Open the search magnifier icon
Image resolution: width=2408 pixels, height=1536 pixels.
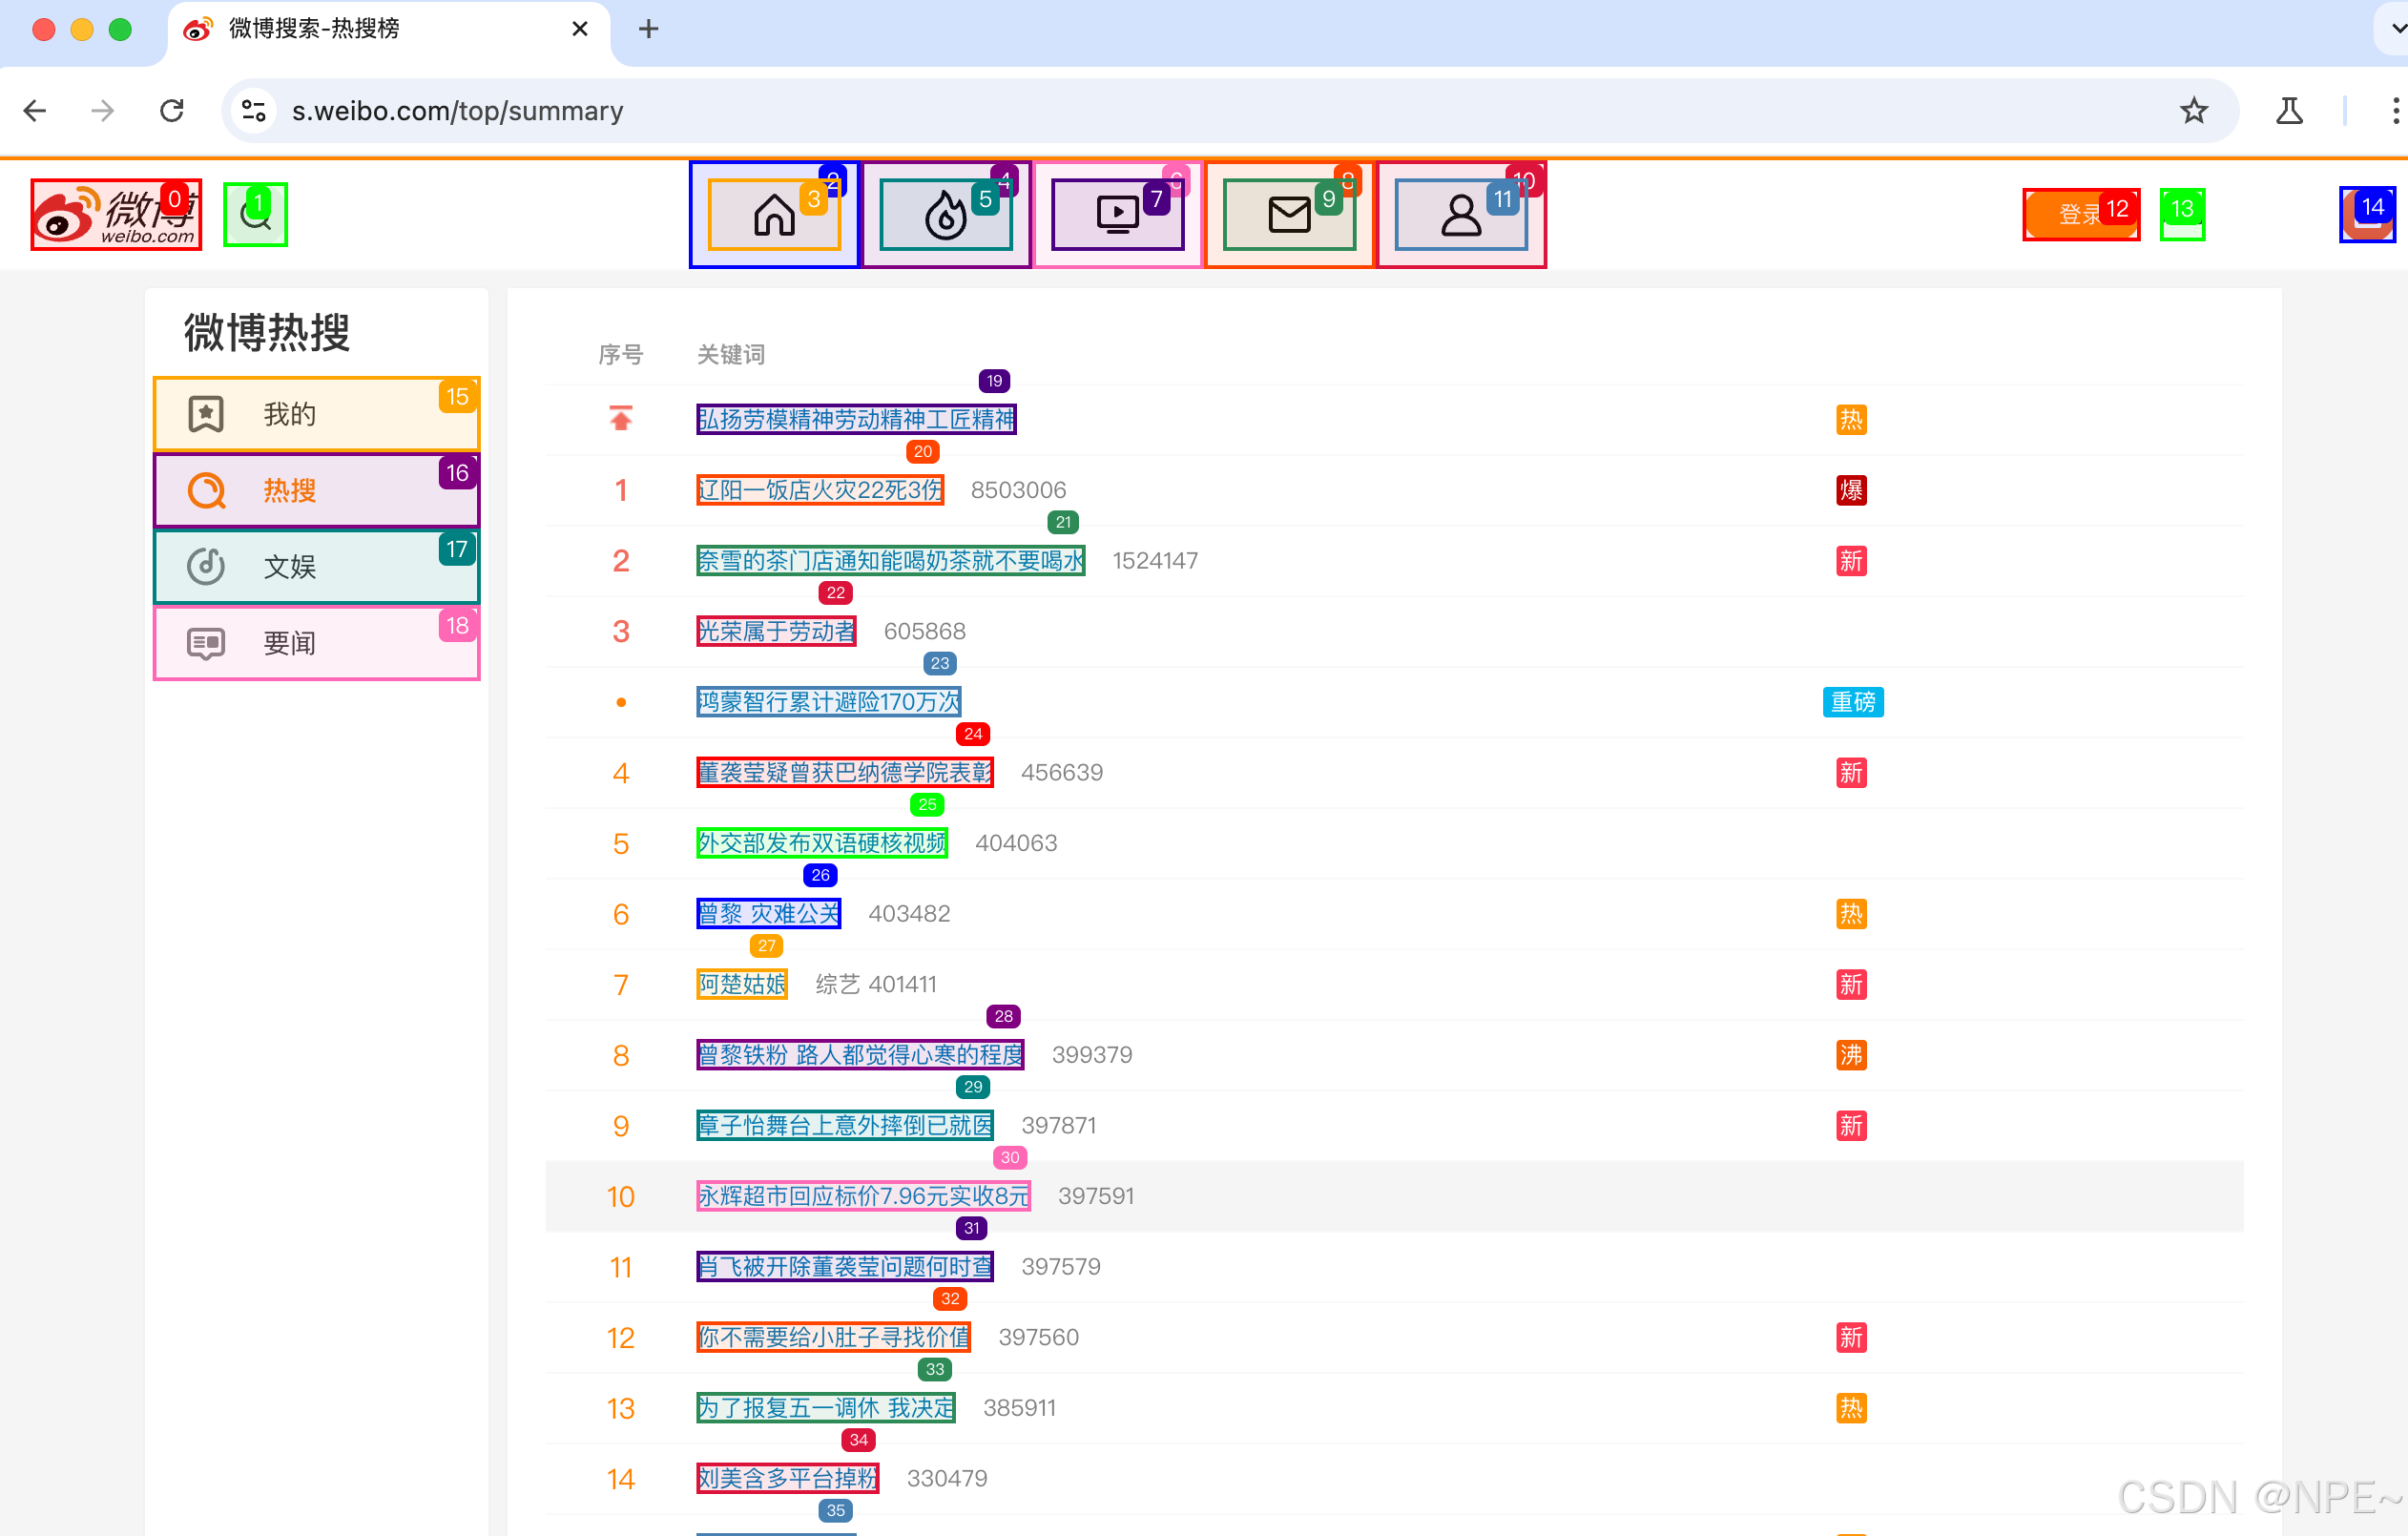tap(255, 215)
